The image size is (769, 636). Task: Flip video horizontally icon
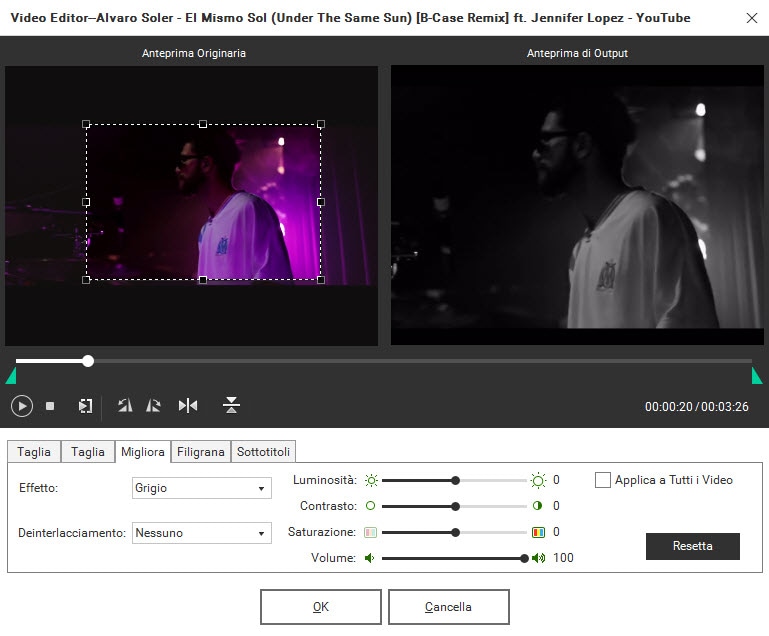click(188, 406)
